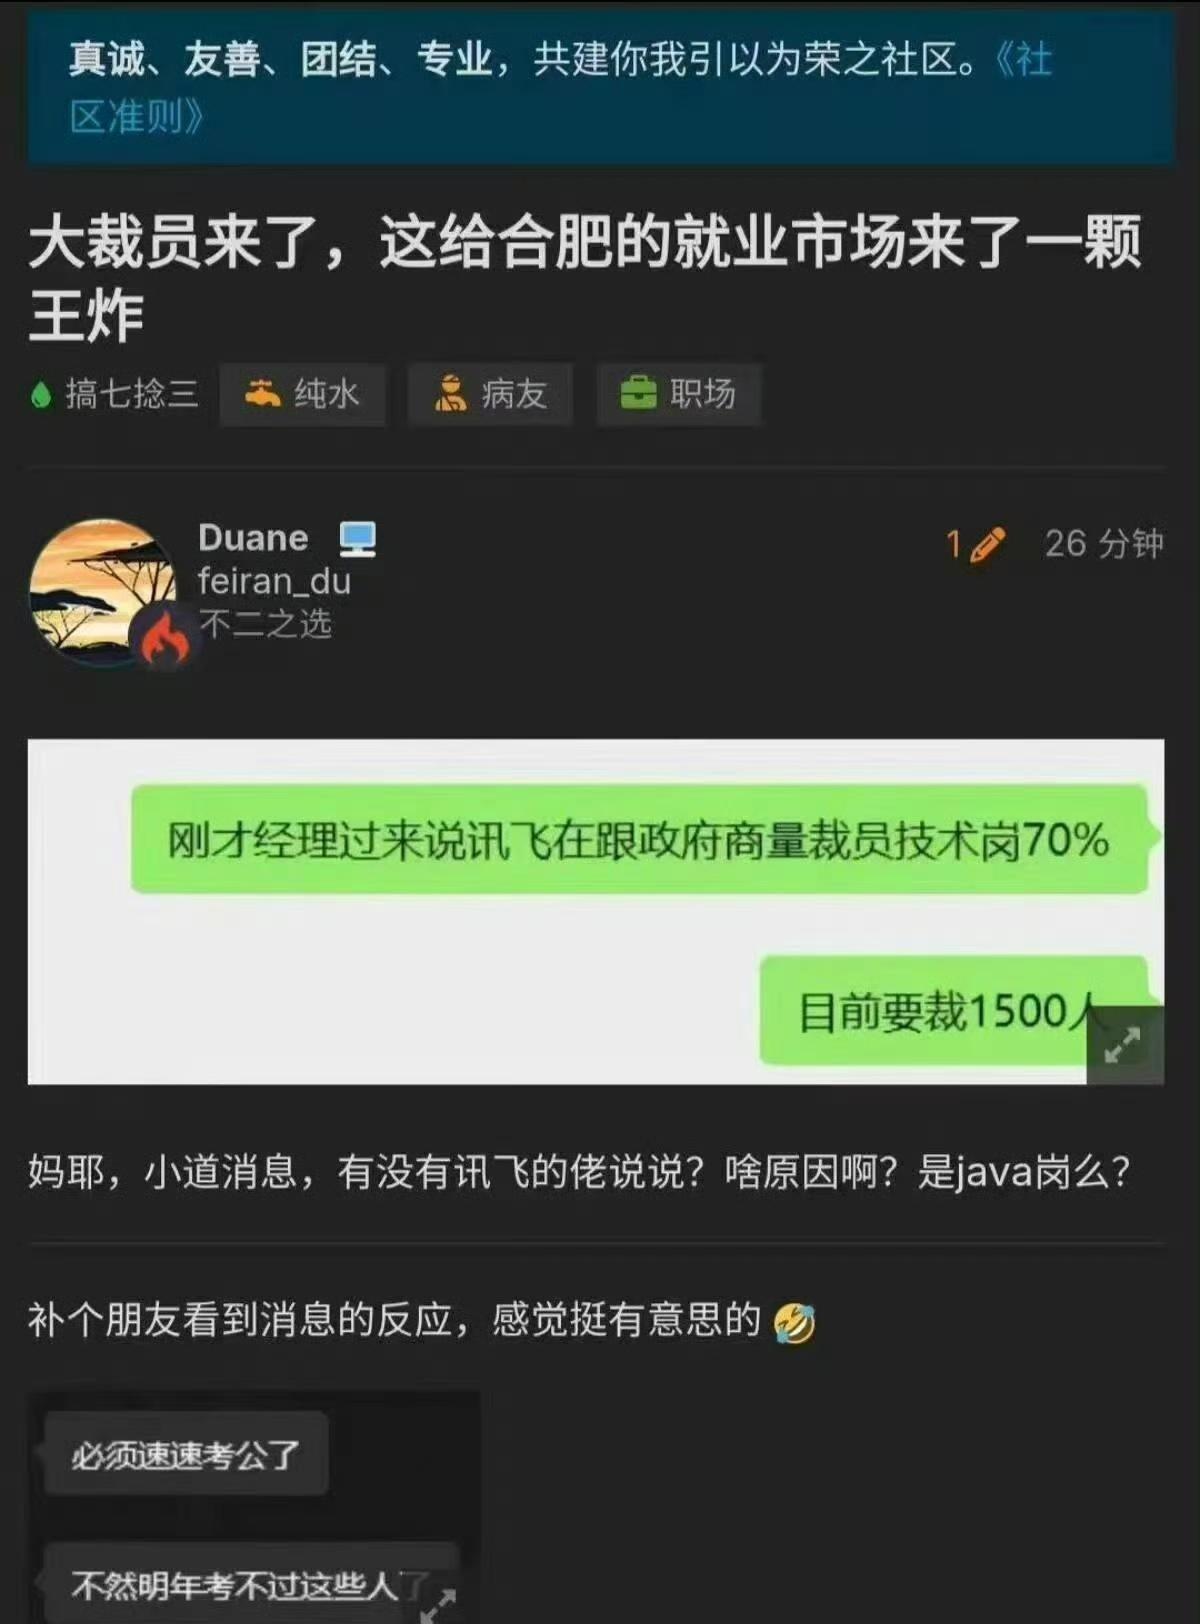Click the faucet icon on 纯水 tag

point(263,394)
